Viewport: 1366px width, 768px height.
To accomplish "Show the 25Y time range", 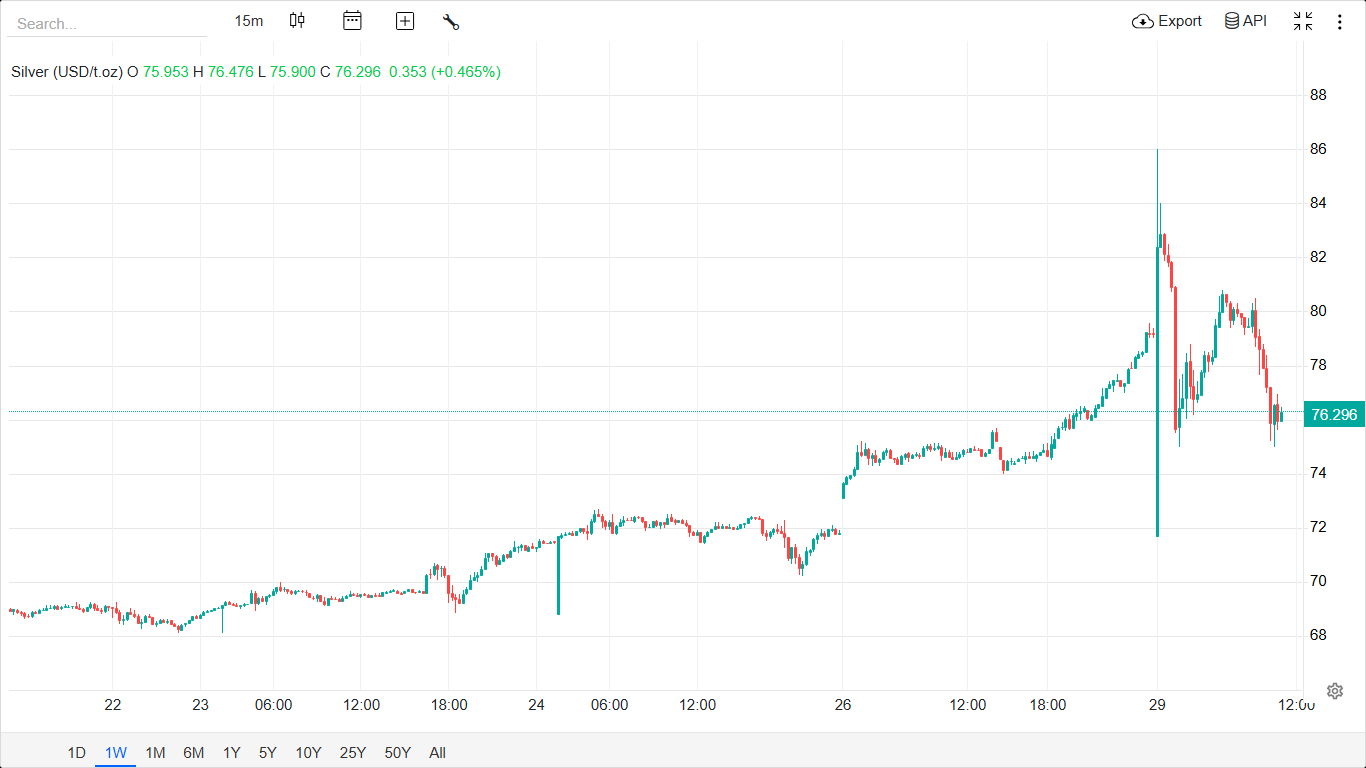I will [x=353, y=753].
